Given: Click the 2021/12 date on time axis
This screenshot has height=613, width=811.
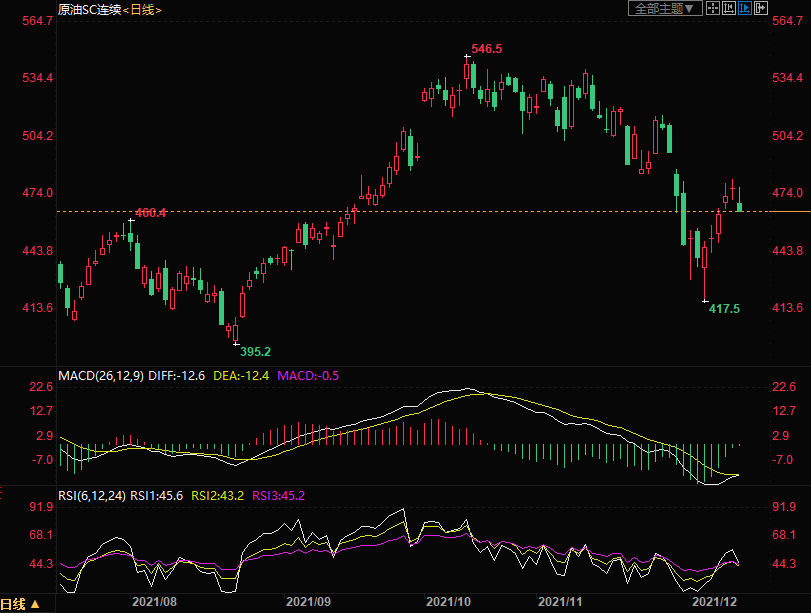Looking at the screenshot, I should (x=716, y=602).
